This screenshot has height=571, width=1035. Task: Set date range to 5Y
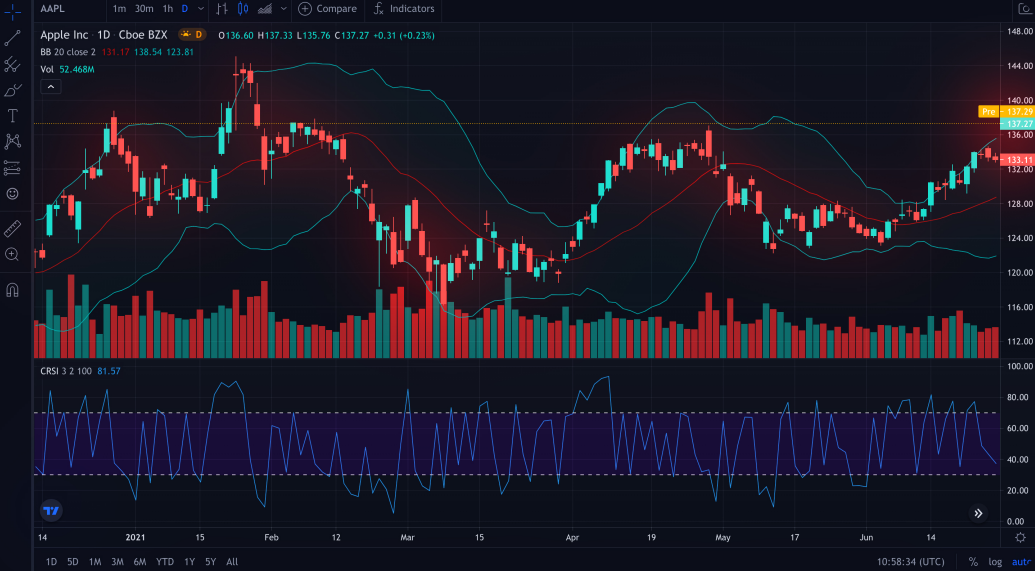(211, 562)
